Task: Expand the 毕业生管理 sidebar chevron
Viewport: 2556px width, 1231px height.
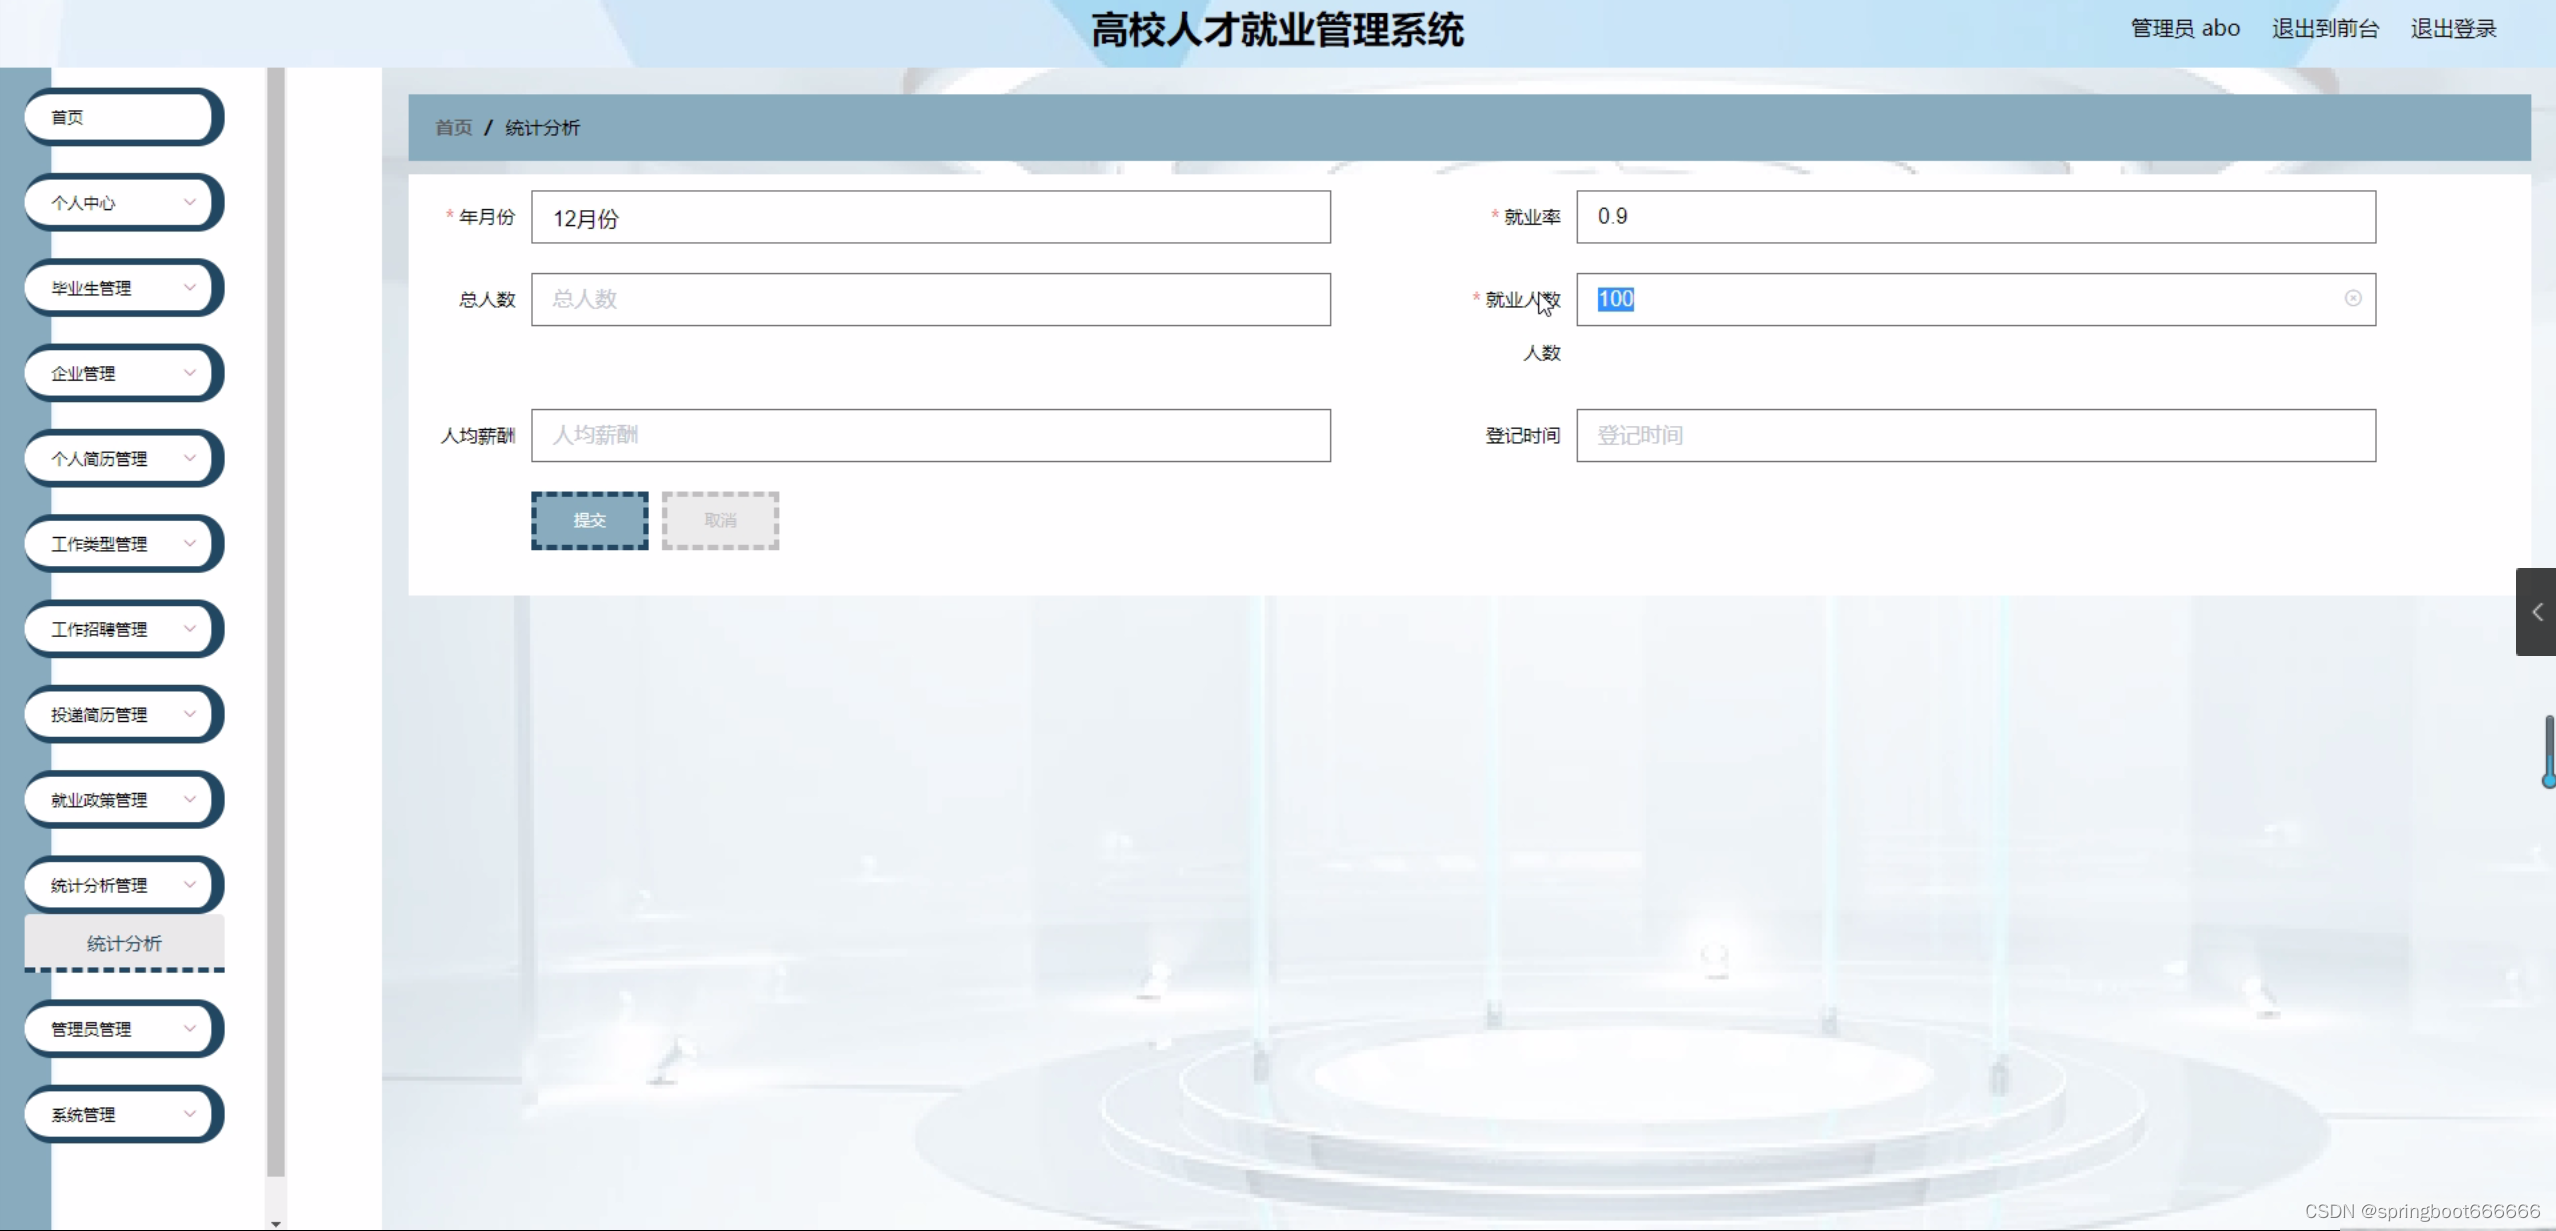Action: (x=189, y=287)
